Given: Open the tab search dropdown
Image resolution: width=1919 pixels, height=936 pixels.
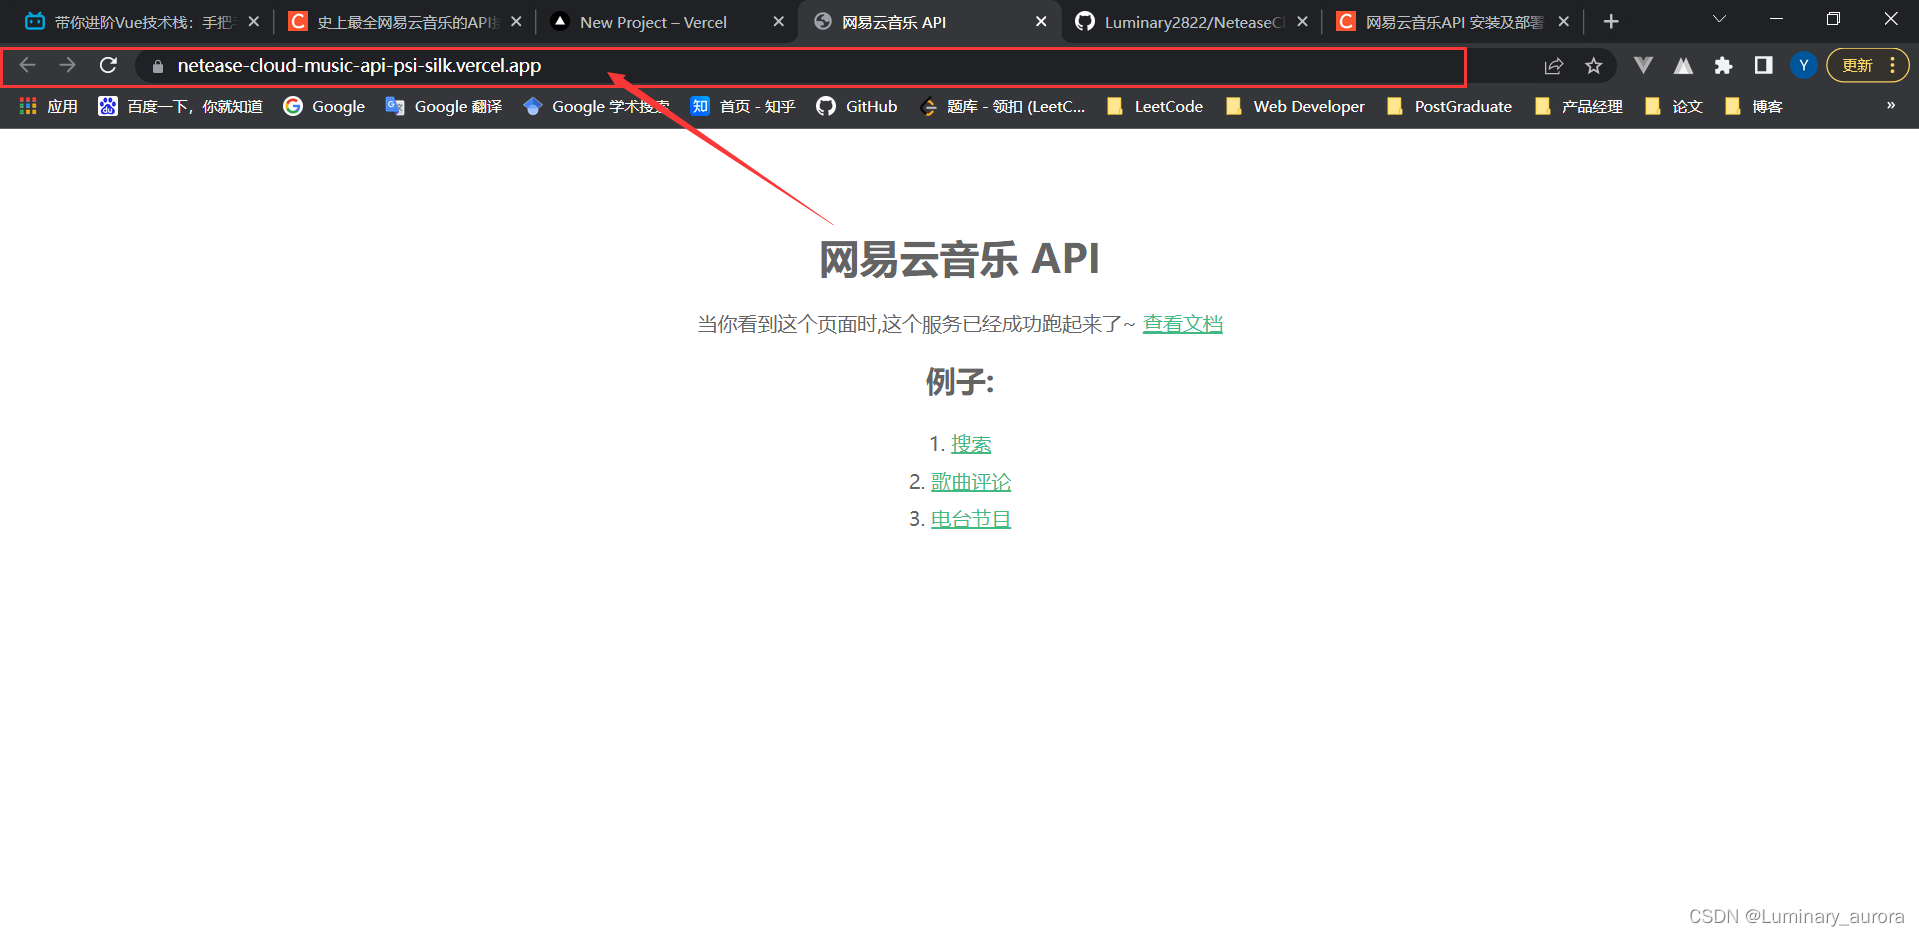Looking at the screenshot, I should (x=1719, y=19).
